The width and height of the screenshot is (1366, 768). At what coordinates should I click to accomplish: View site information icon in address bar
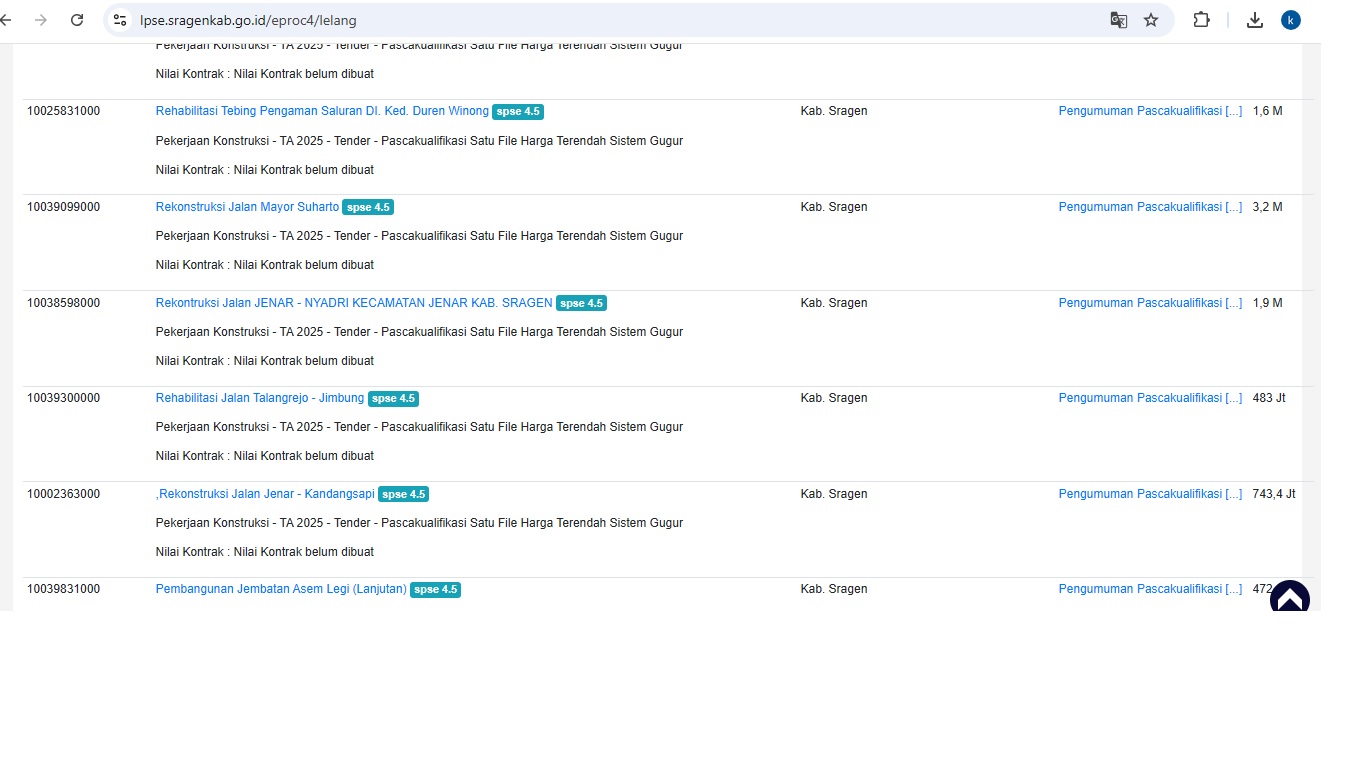(x=120, y=20)
